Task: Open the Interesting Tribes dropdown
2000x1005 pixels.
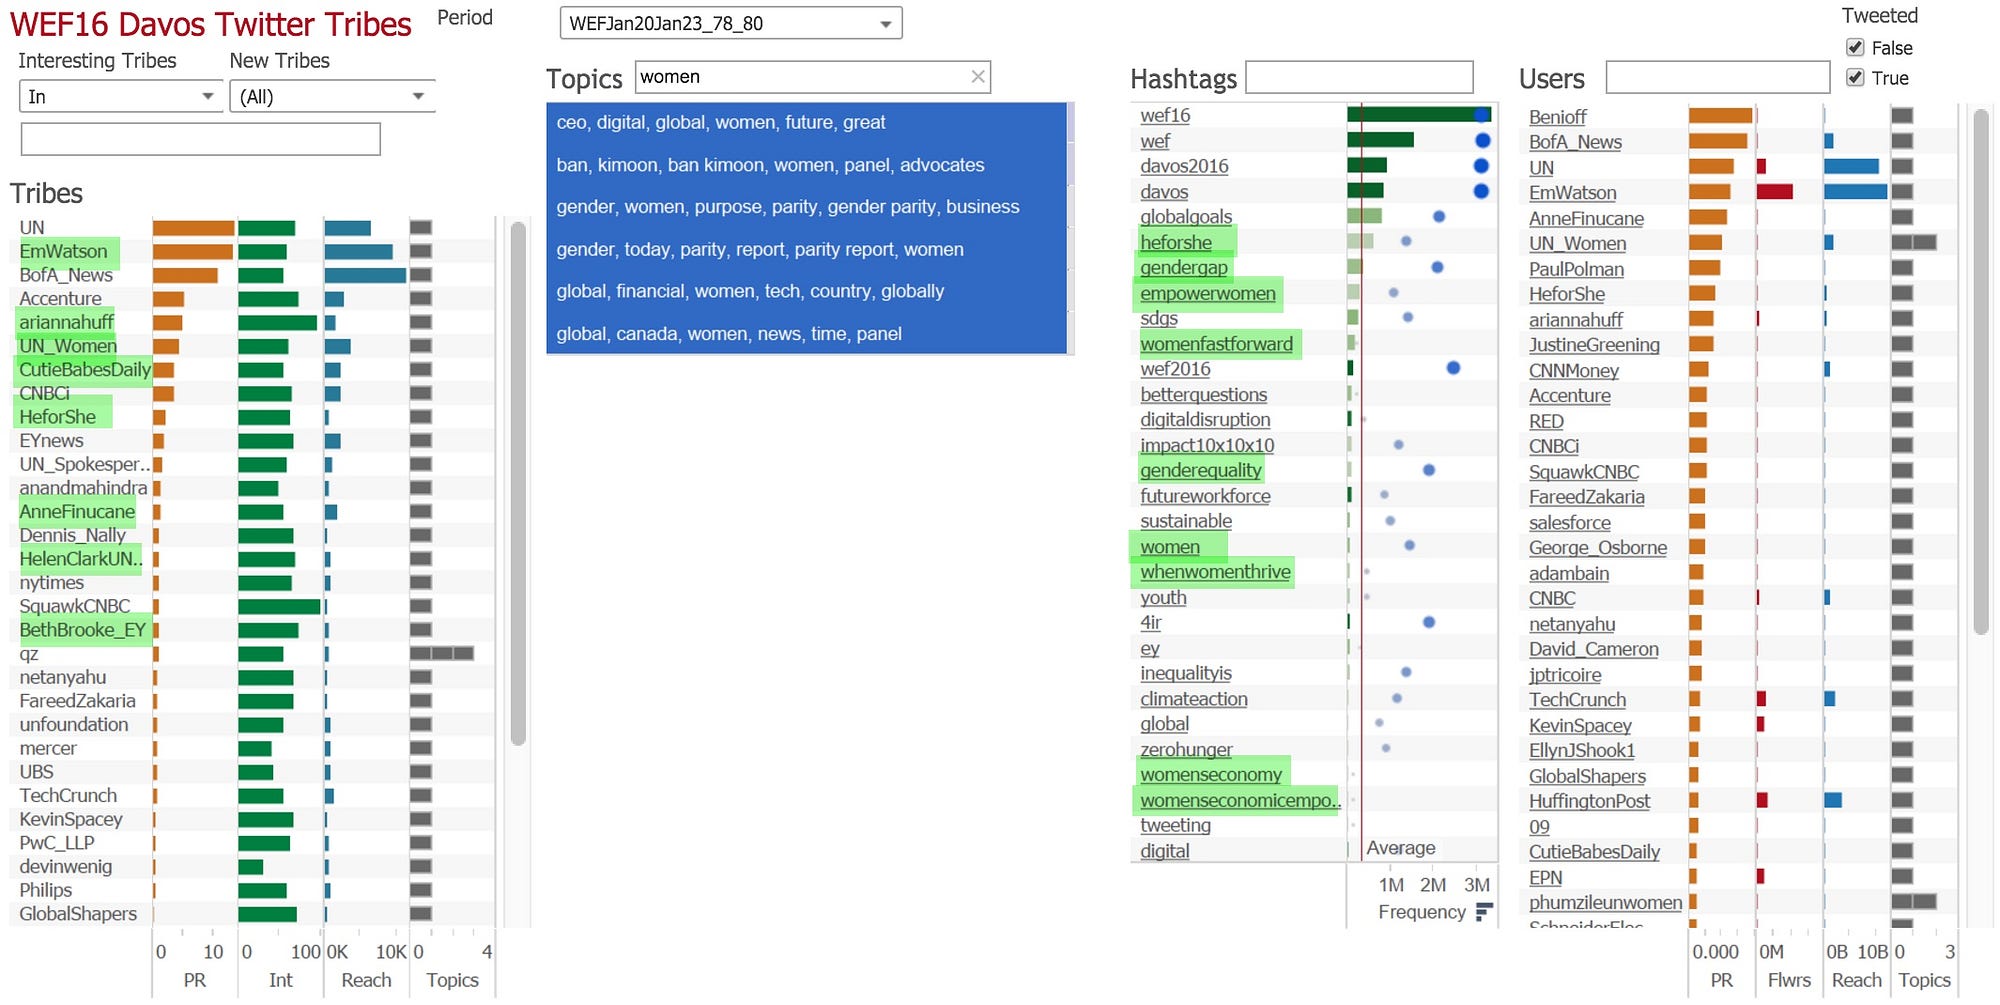Action: tap(121, 96)
